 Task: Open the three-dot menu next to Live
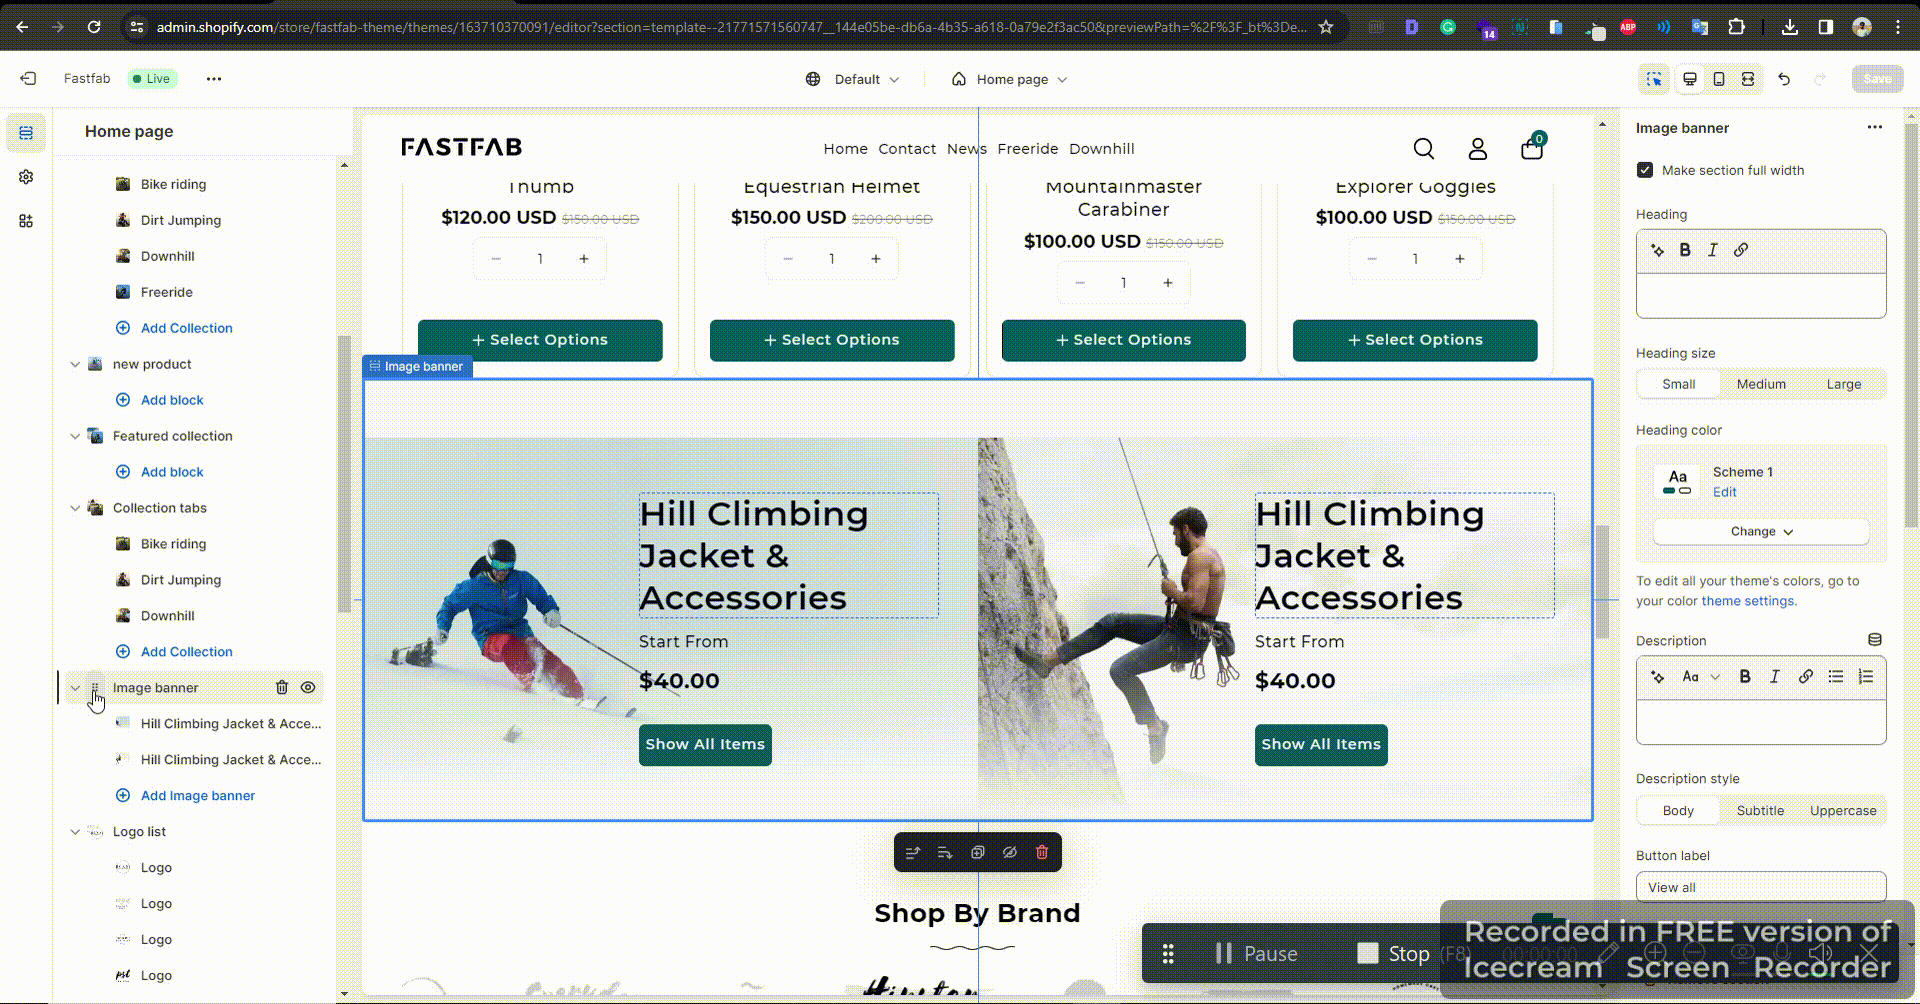point(214,78)
